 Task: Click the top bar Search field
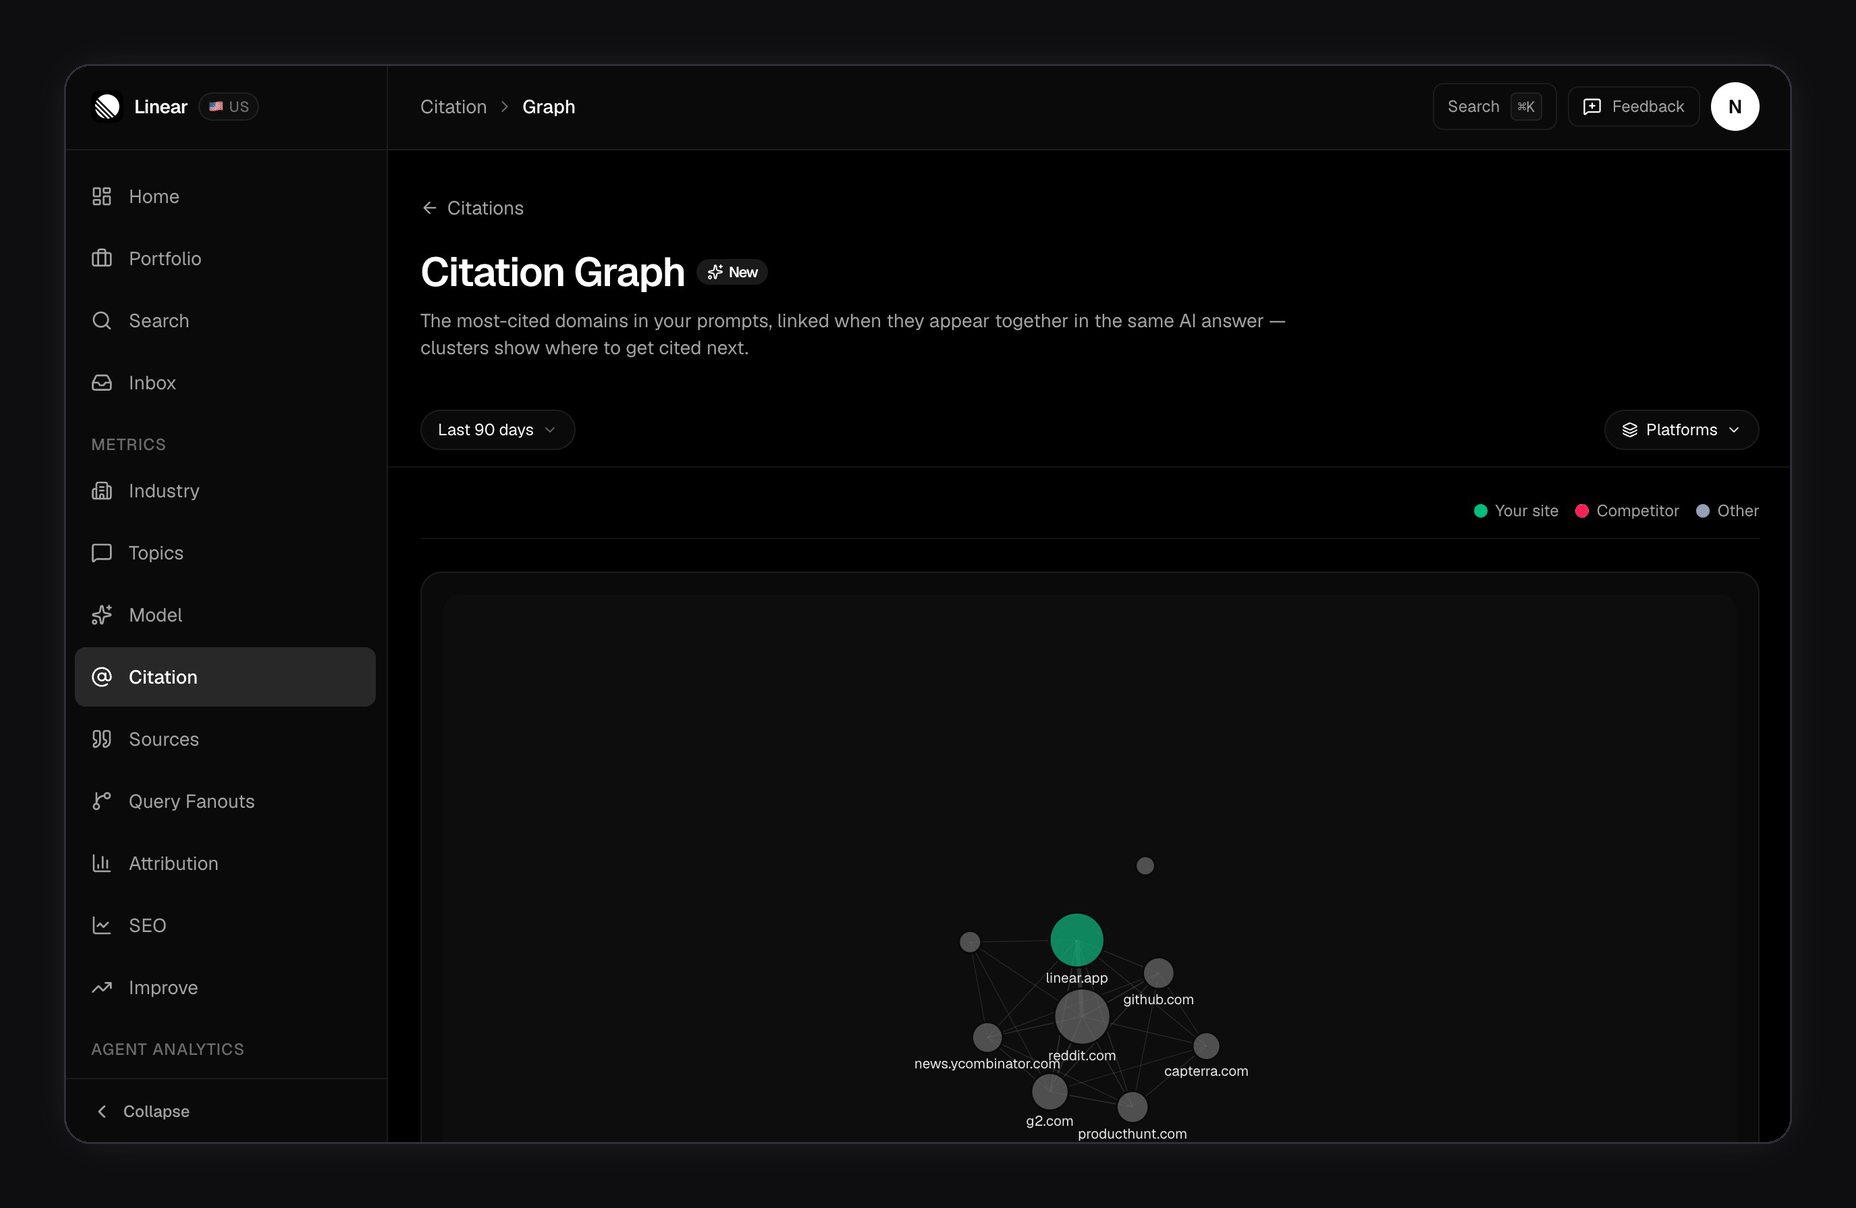(x=1494, y=107)
